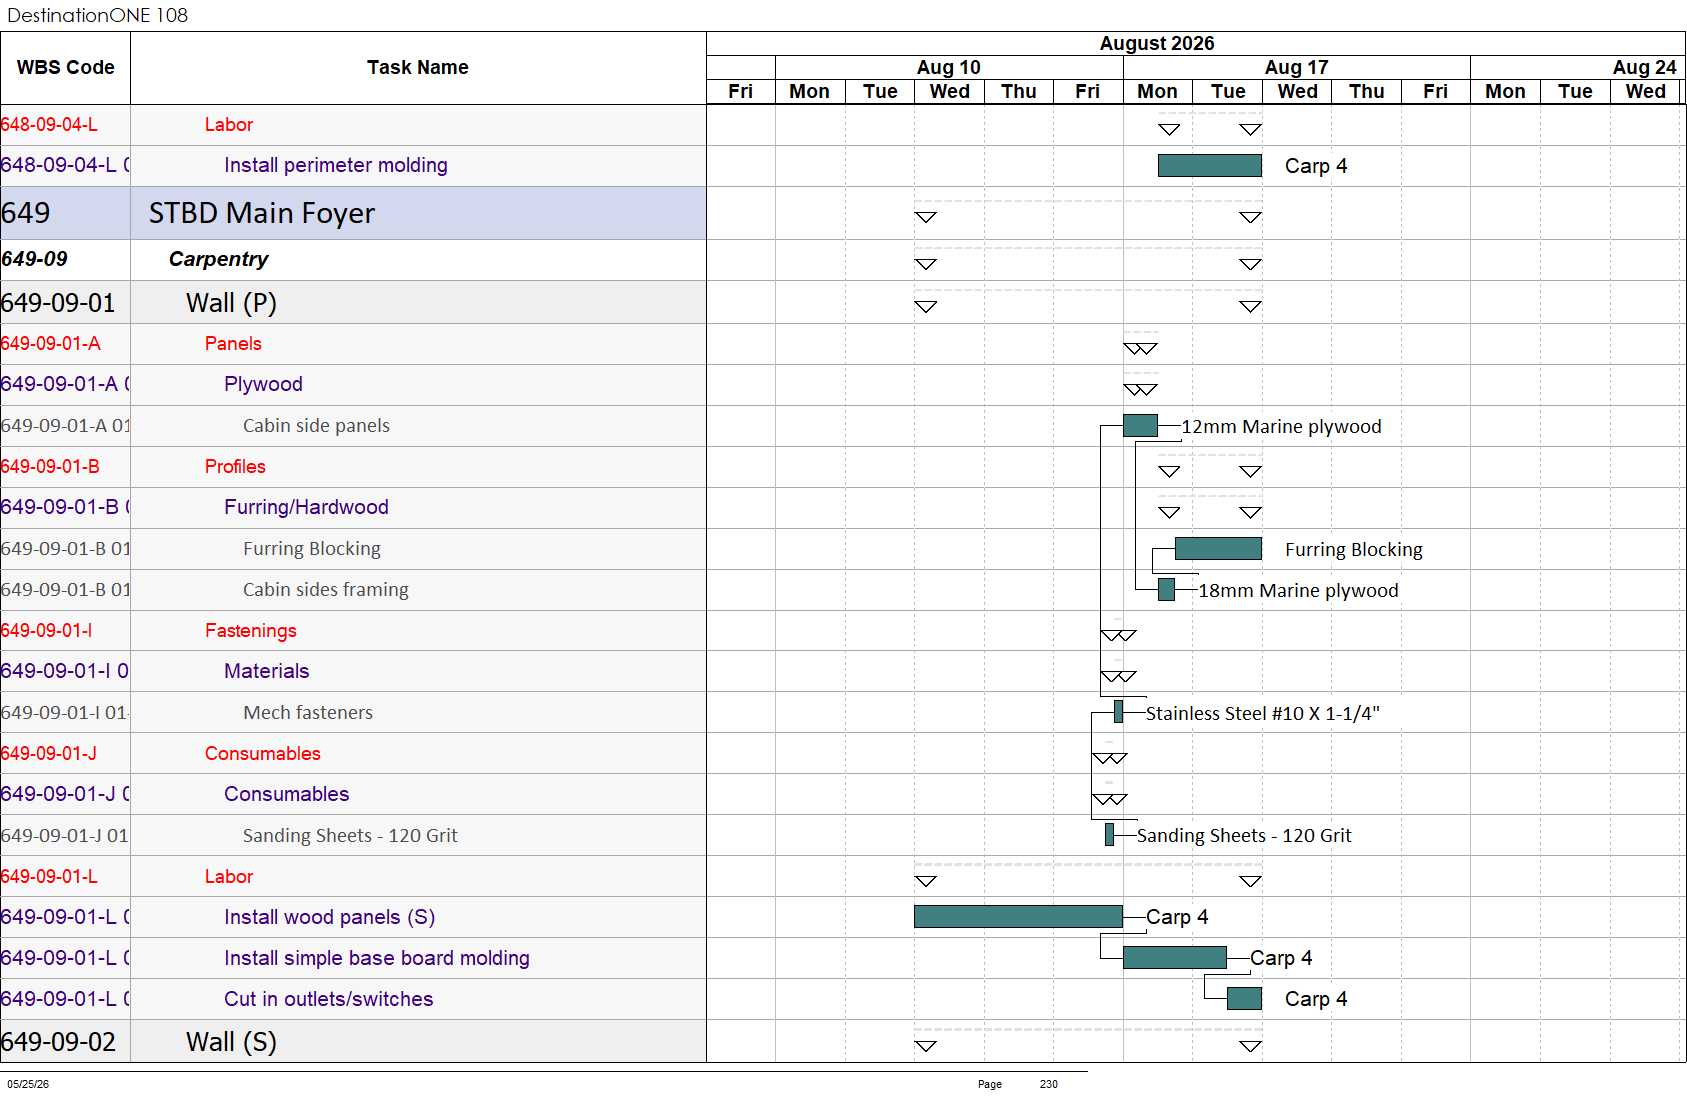Select the Carpentry task name
Viewport: 1687px width, 1097px height.
click(x=218, y=259)
